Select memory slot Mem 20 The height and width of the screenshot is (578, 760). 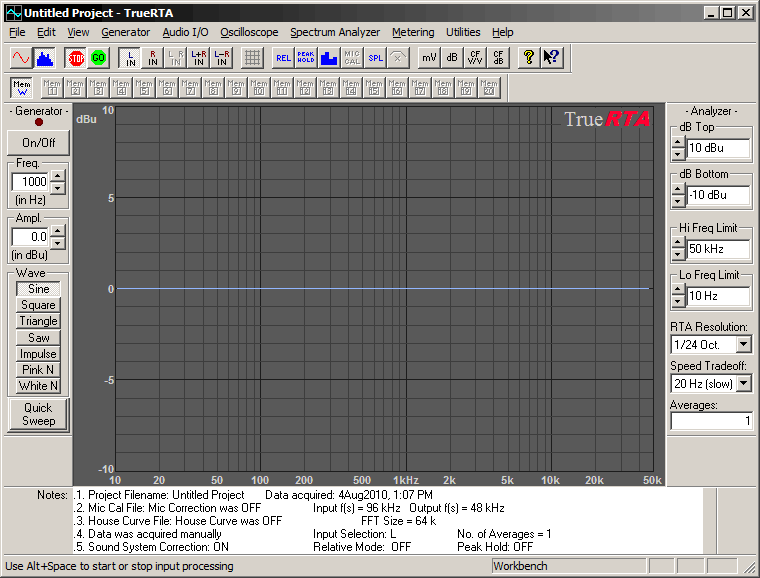(489, 88)
